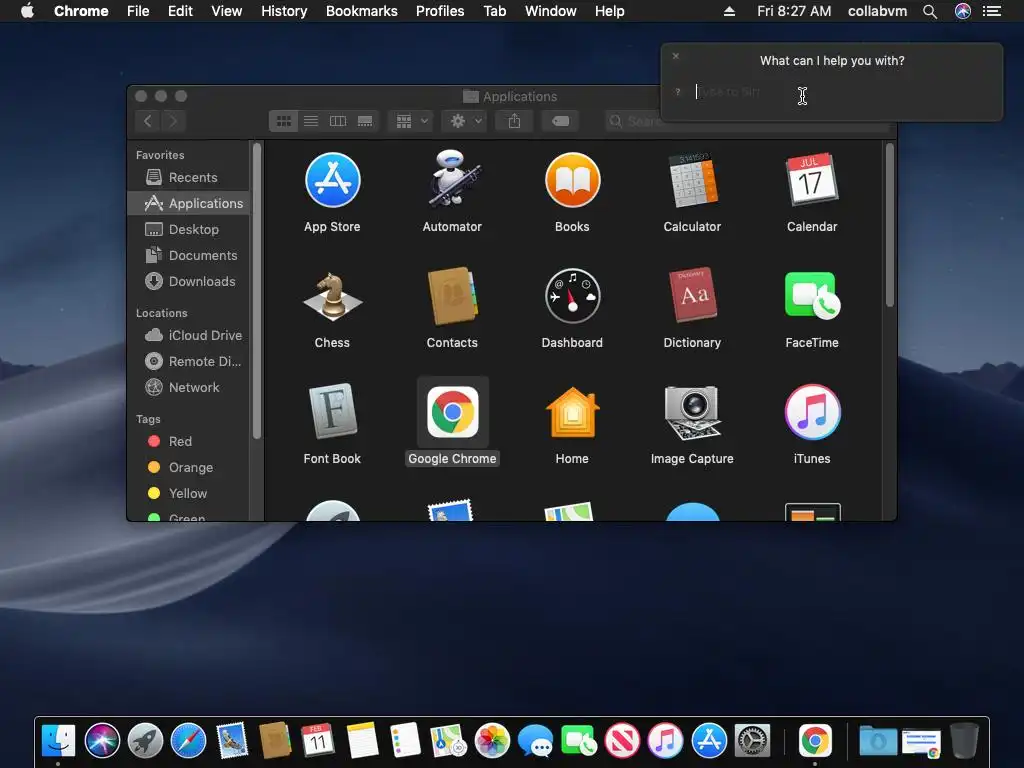Select the Red tag in sidebar
1024x768 pixels.
[188, 441]
